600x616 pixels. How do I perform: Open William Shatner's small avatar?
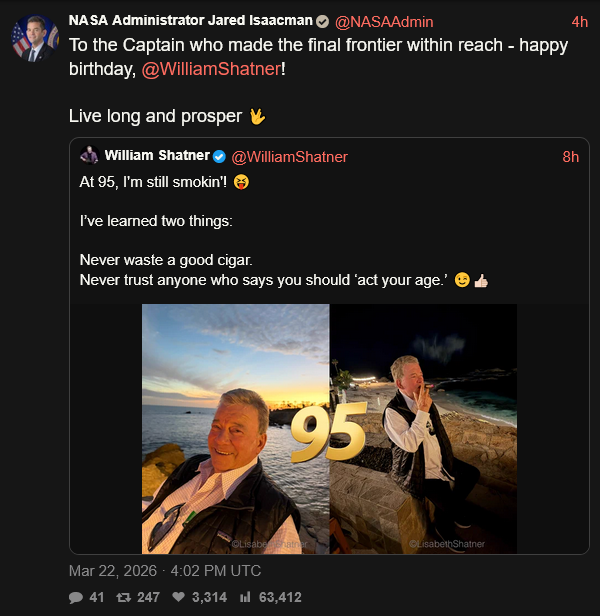point(89,156)
